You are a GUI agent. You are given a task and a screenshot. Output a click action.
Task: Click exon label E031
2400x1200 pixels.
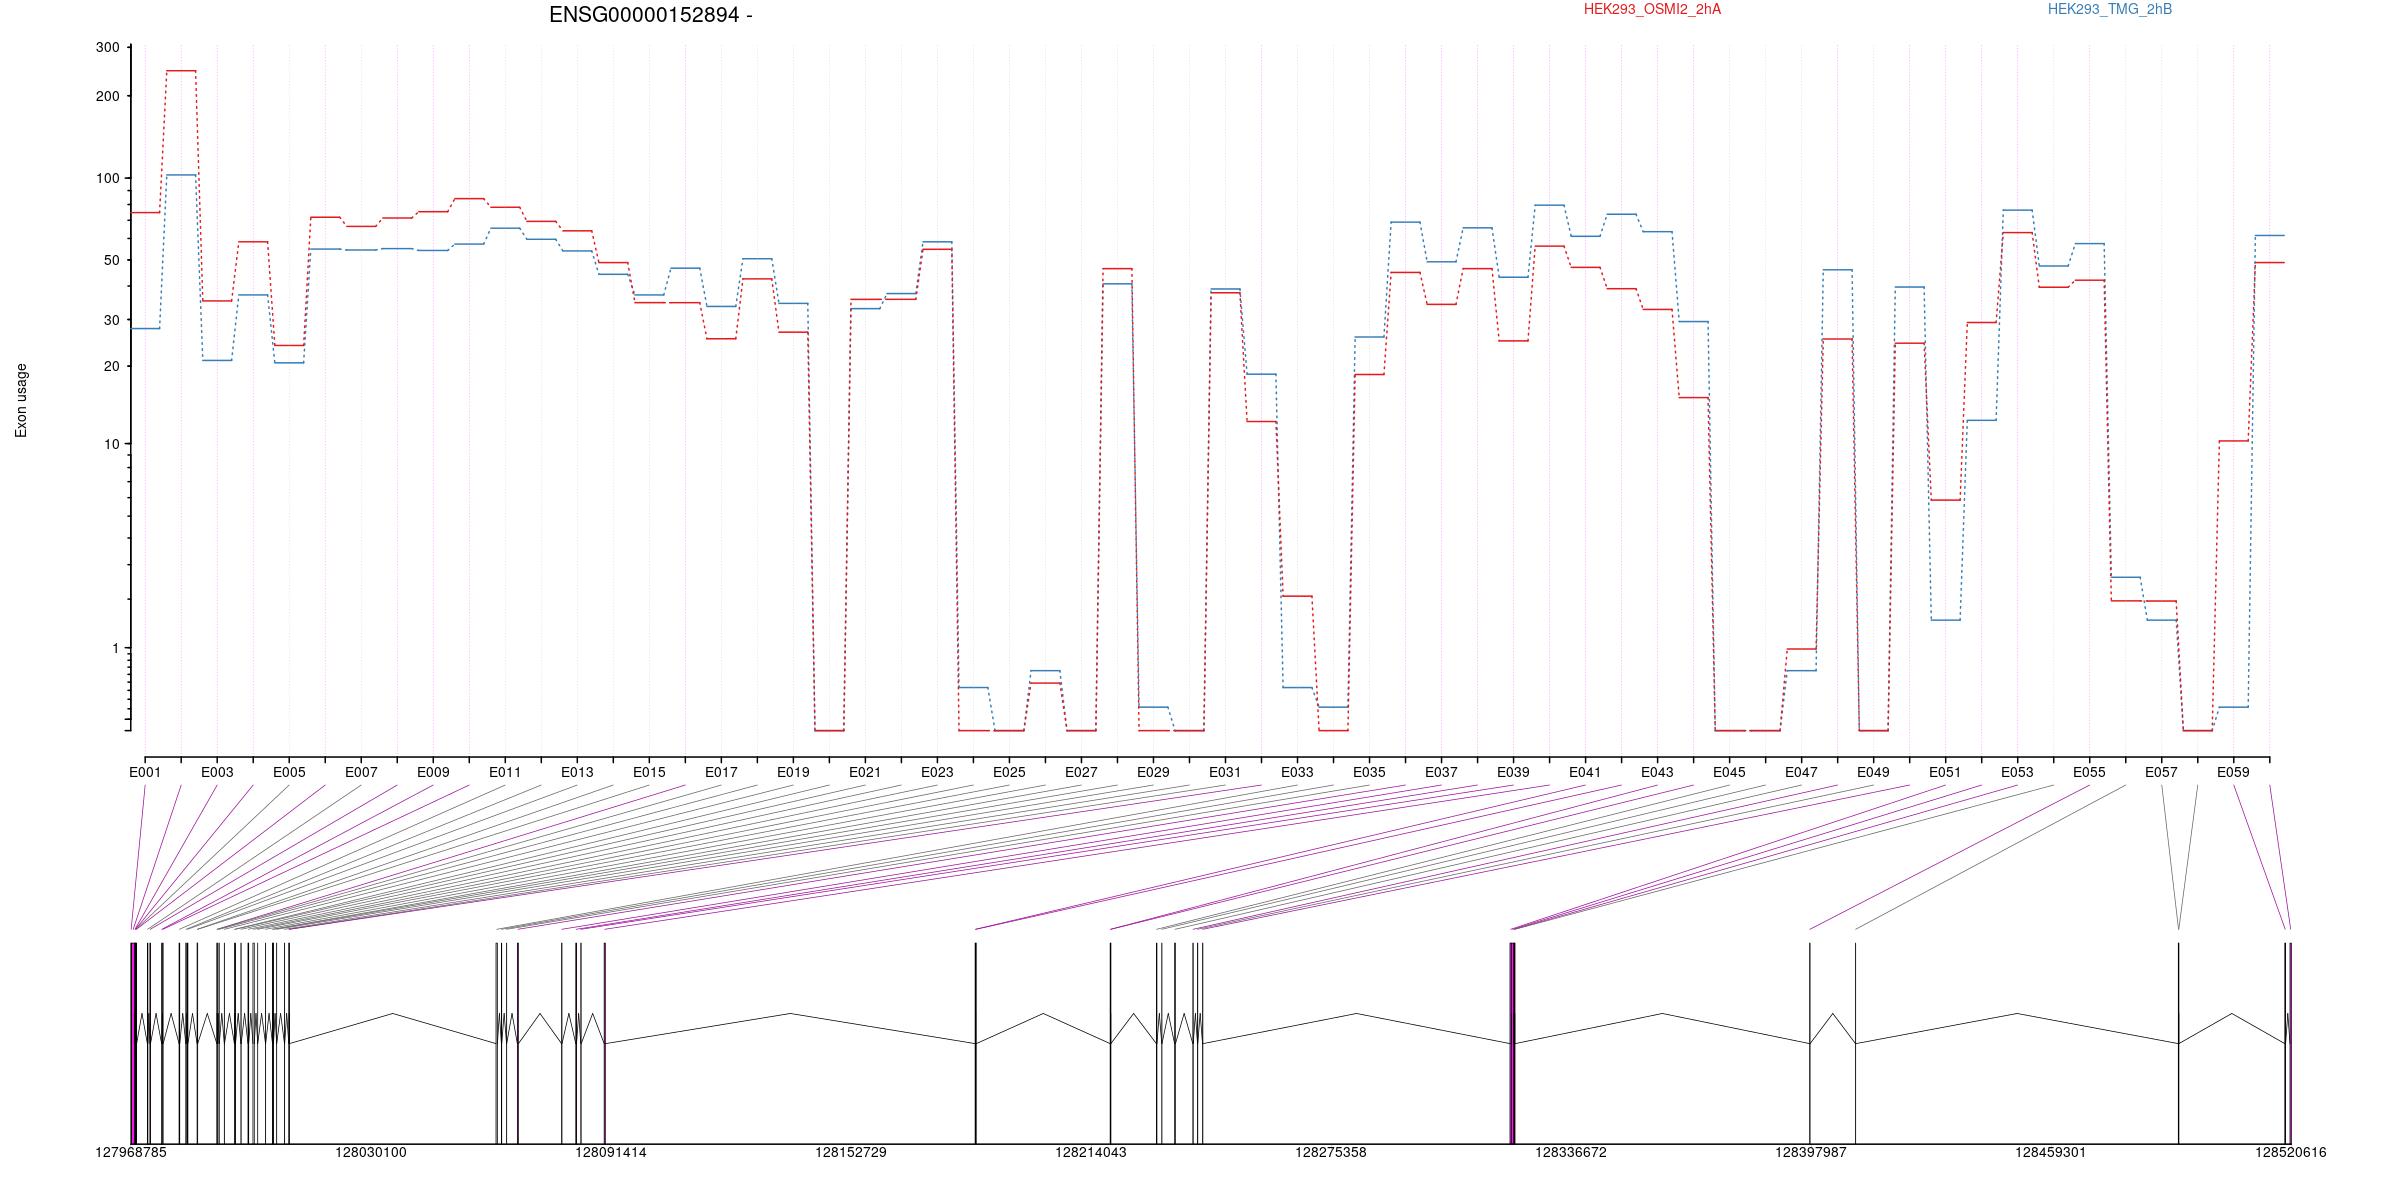[x=1225, y=772]
